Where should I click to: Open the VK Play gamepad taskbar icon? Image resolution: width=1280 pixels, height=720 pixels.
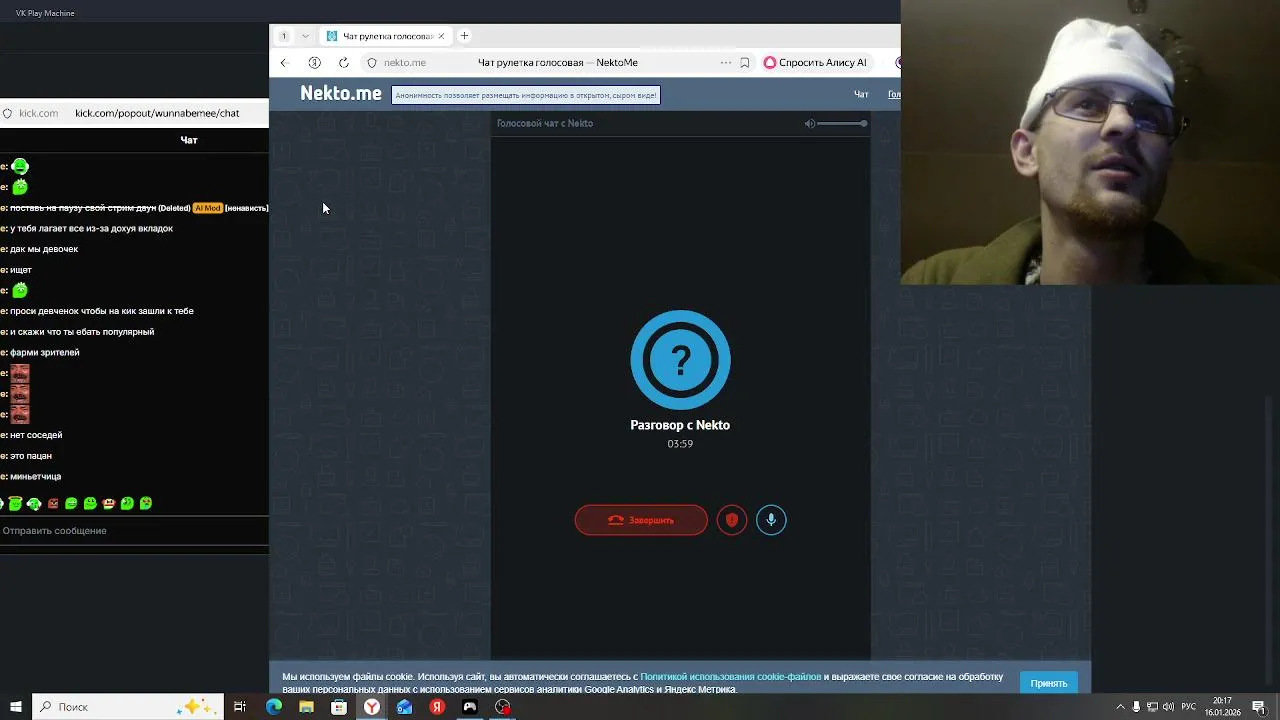[470, 707]
